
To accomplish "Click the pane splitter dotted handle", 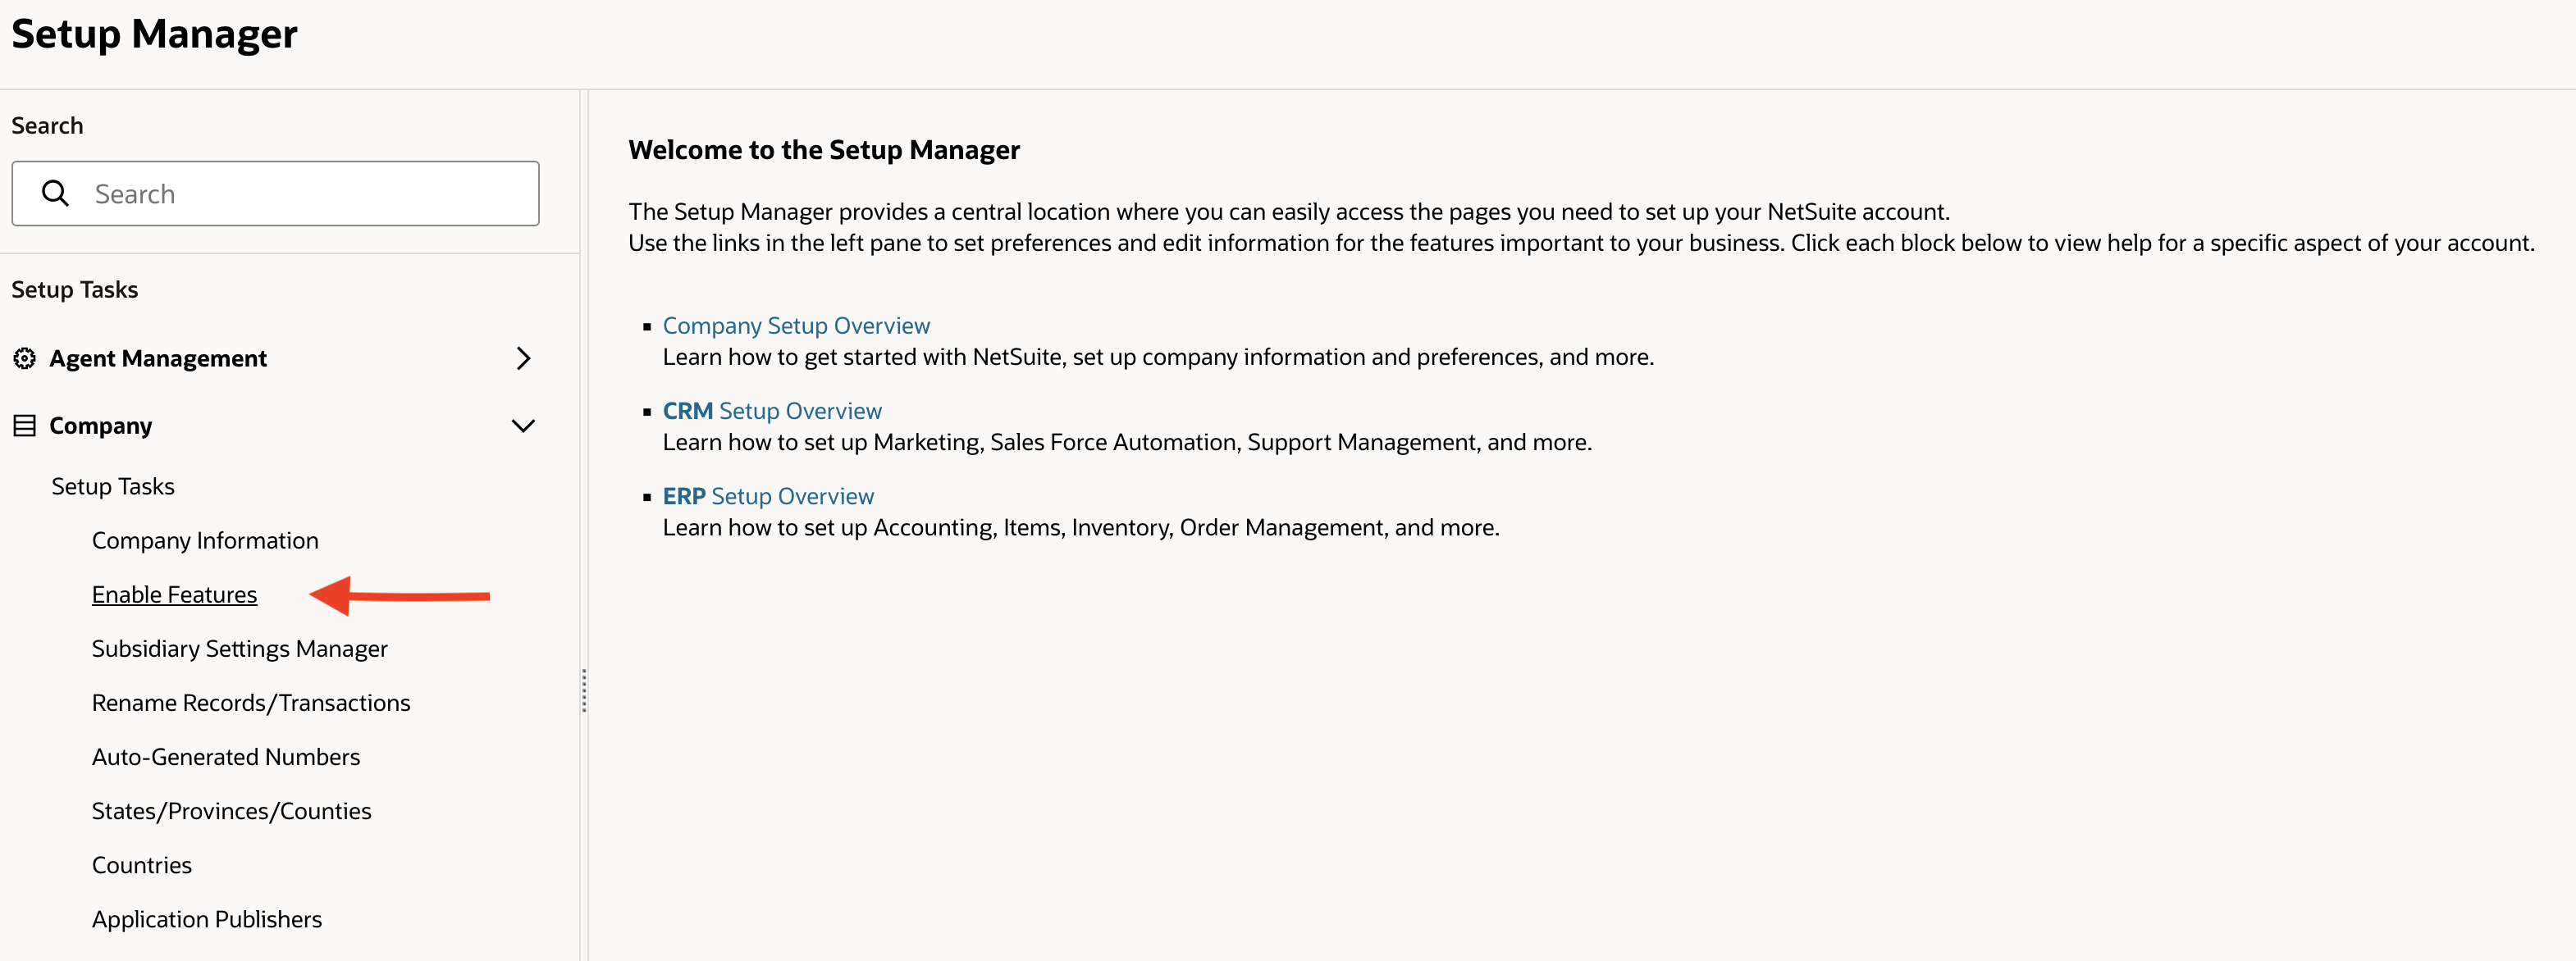I will 584,690.
